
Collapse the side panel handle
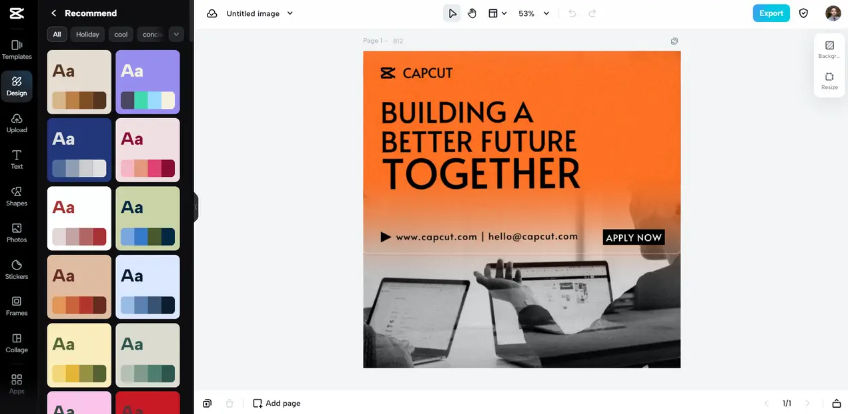pos(196,207)
